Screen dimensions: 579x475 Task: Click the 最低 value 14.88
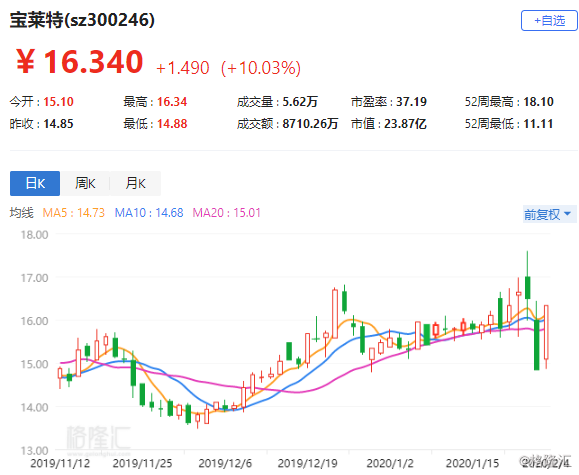pos(172,124)
